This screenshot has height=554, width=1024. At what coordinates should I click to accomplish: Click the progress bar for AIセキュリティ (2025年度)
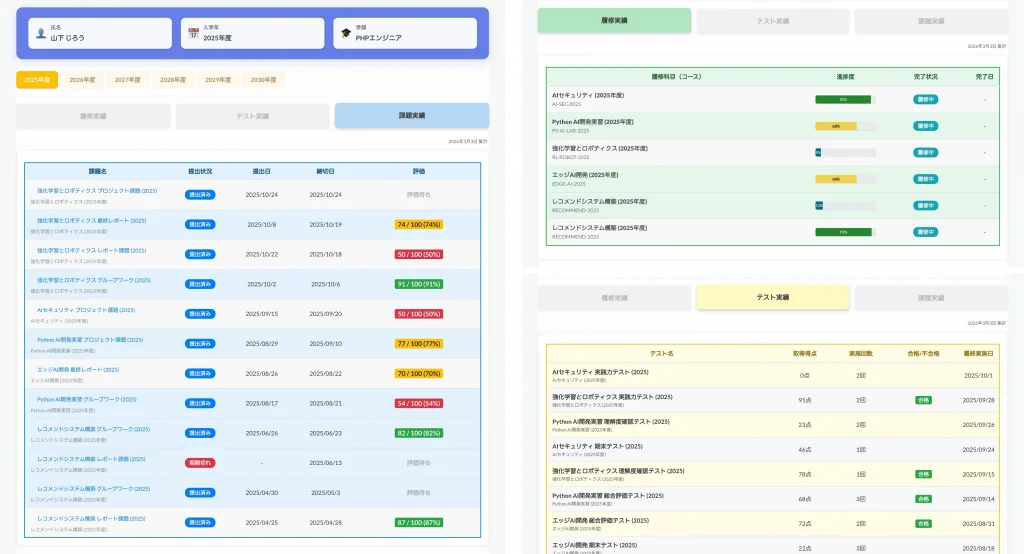click(844, 99)
